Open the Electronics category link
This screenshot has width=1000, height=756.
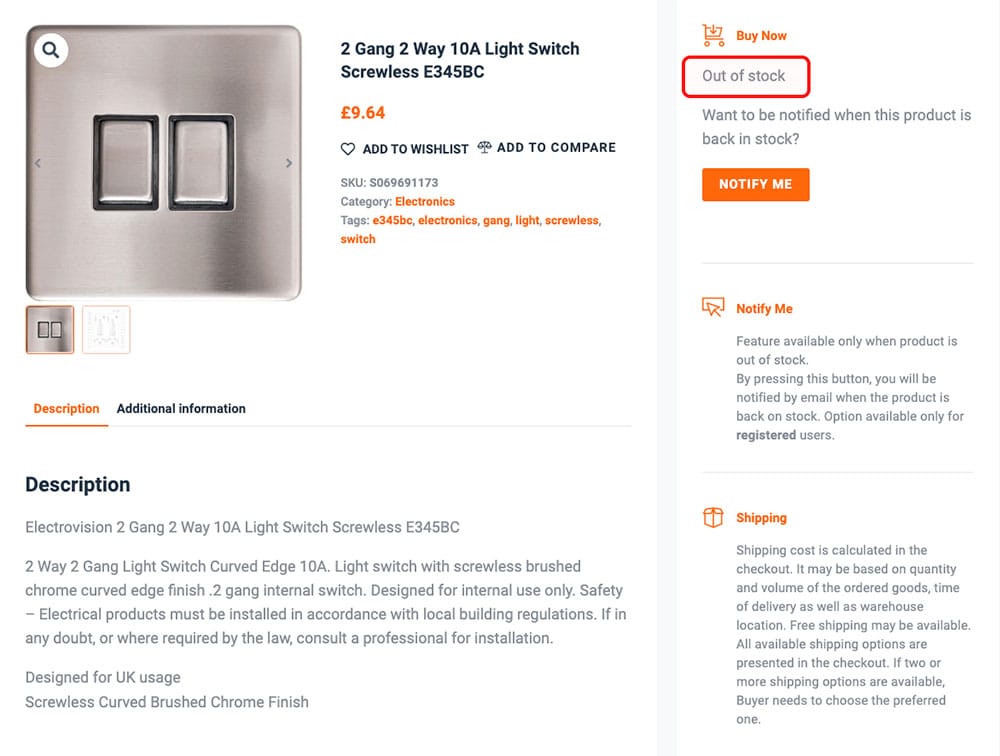coord(425,202)
